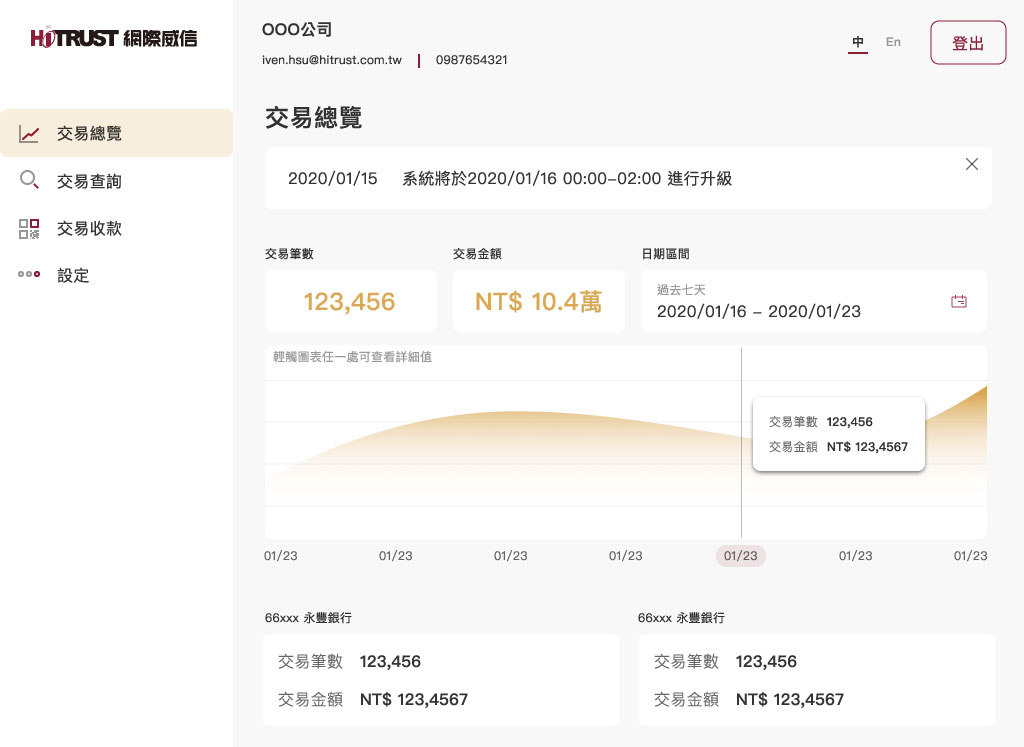Open 交易總覽 in the sidebar
The image size is (1024, 747).
coord(90,134)
